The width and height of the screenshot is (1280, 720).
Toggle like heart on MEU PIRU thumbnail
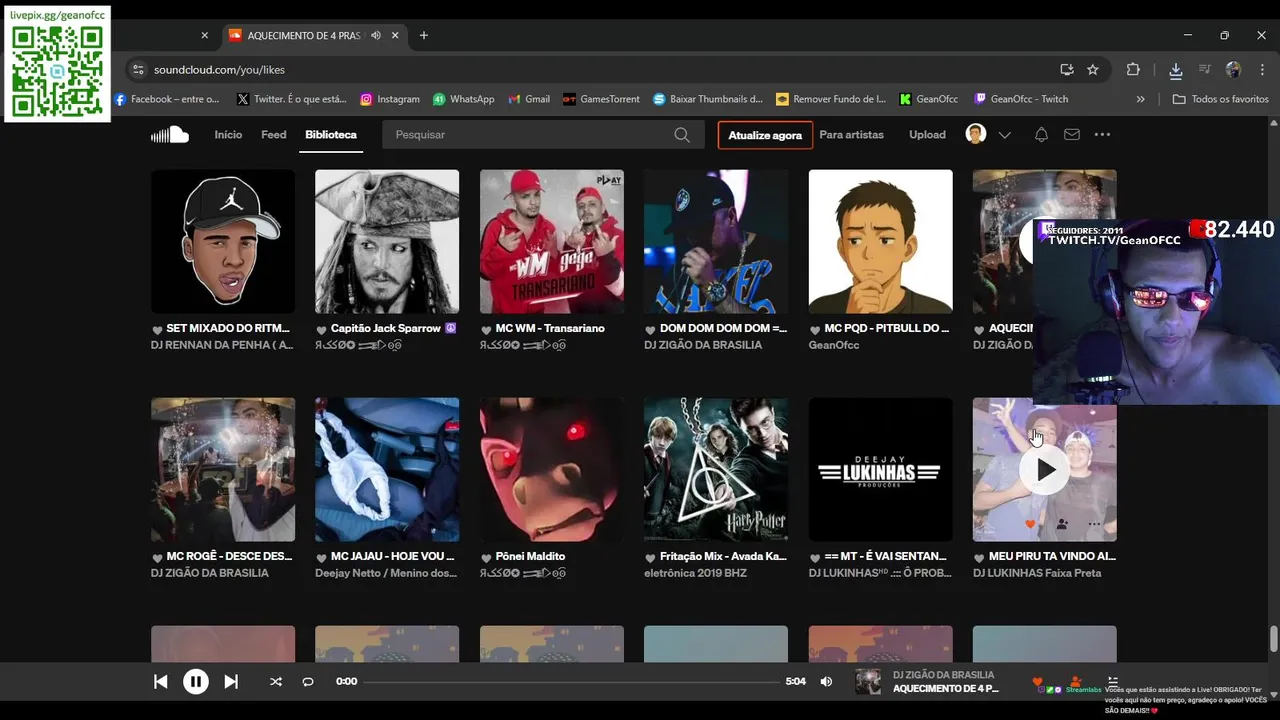(1030, 524)
